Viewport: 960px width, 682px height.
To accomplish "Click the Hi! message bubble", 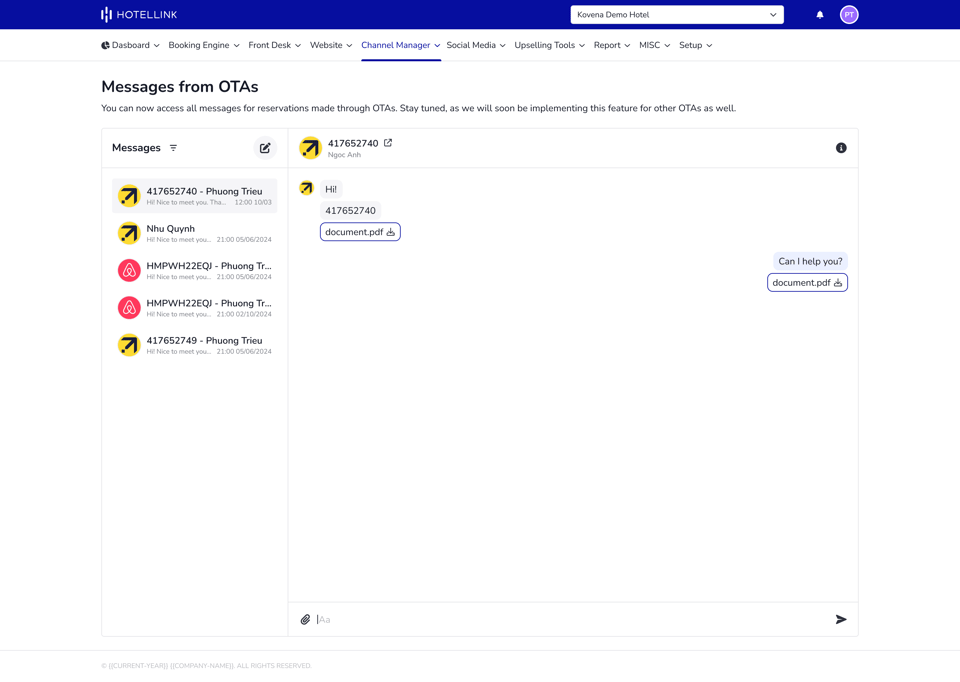I will 331,189.
